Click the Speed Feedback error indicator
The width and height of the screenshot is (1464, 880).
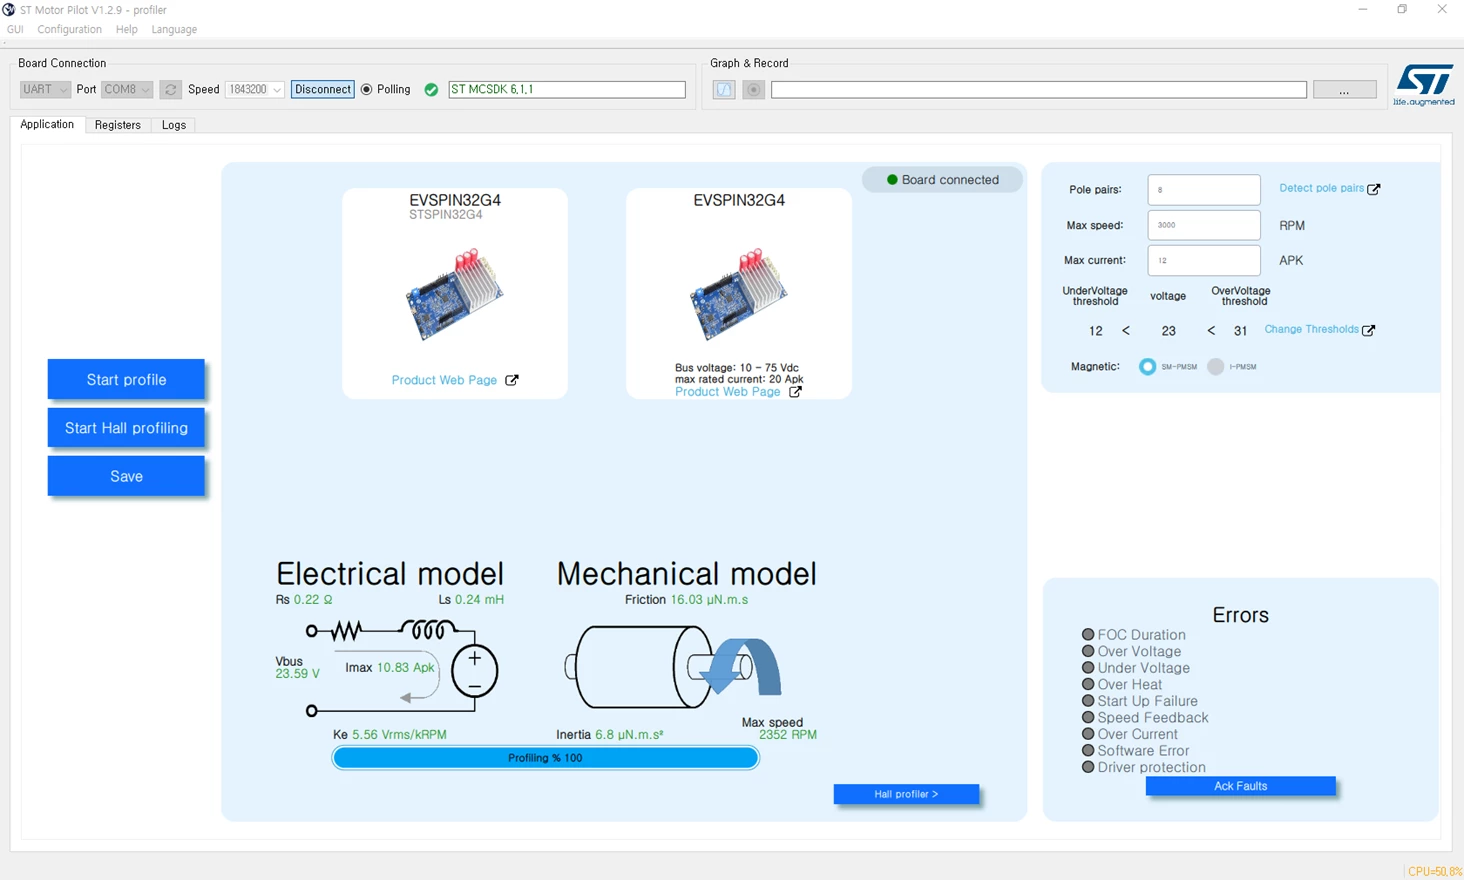(x=1088, y=717)
